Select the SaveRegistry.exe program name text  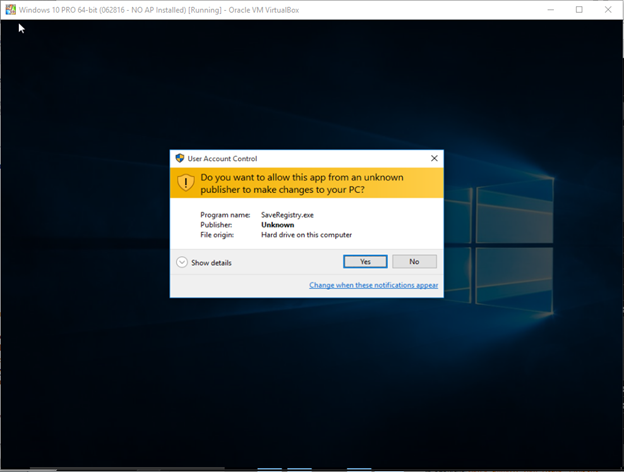(x=288, y=215)
